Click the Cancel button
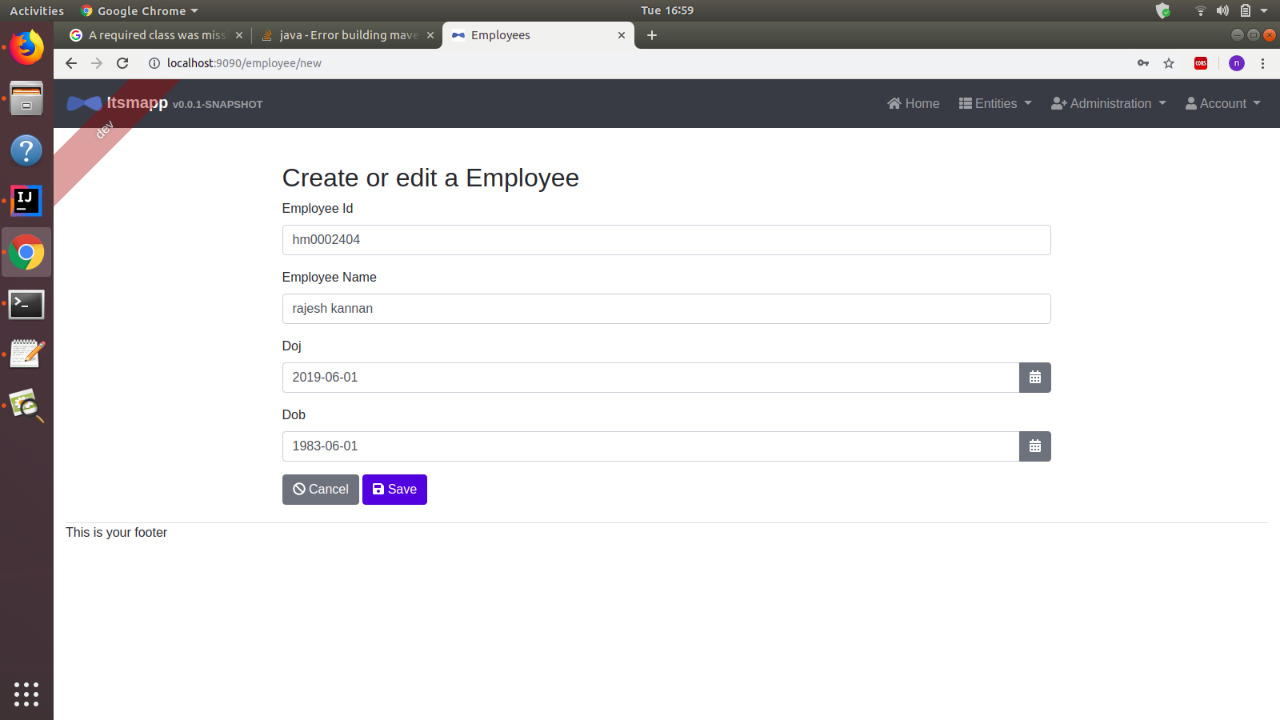 320,489
